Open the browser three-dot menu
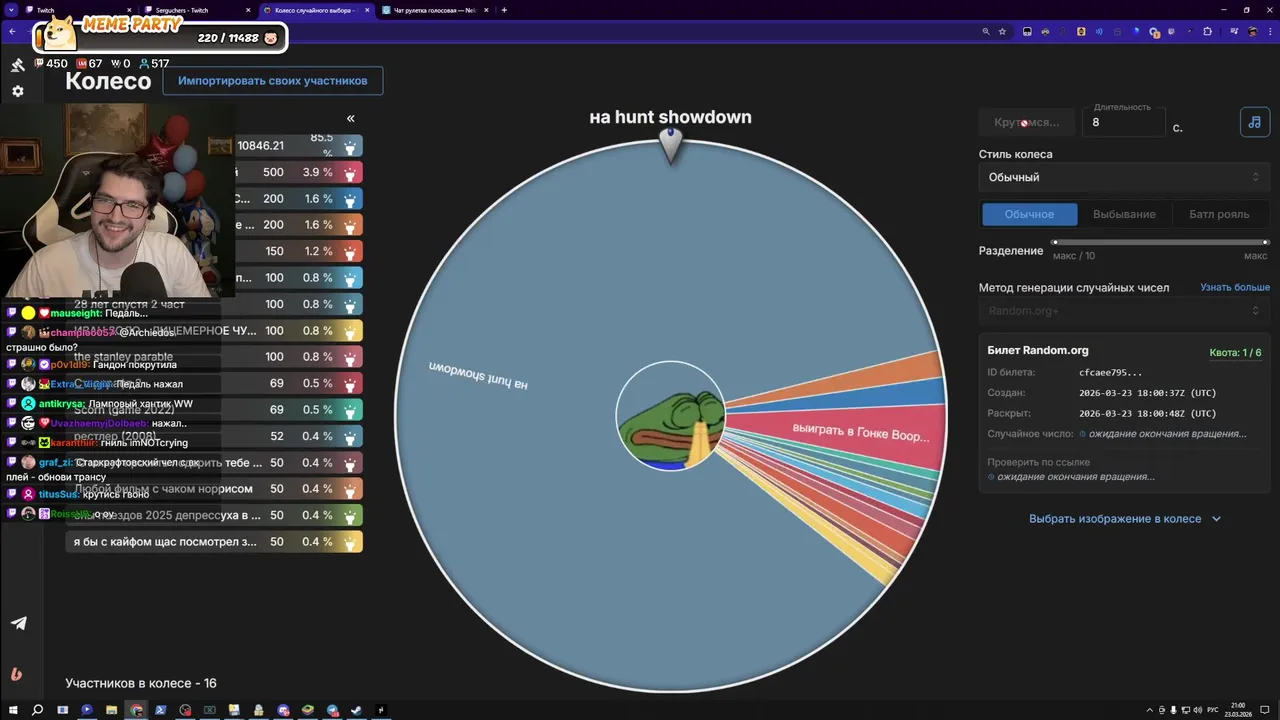 coord(1269,31)
